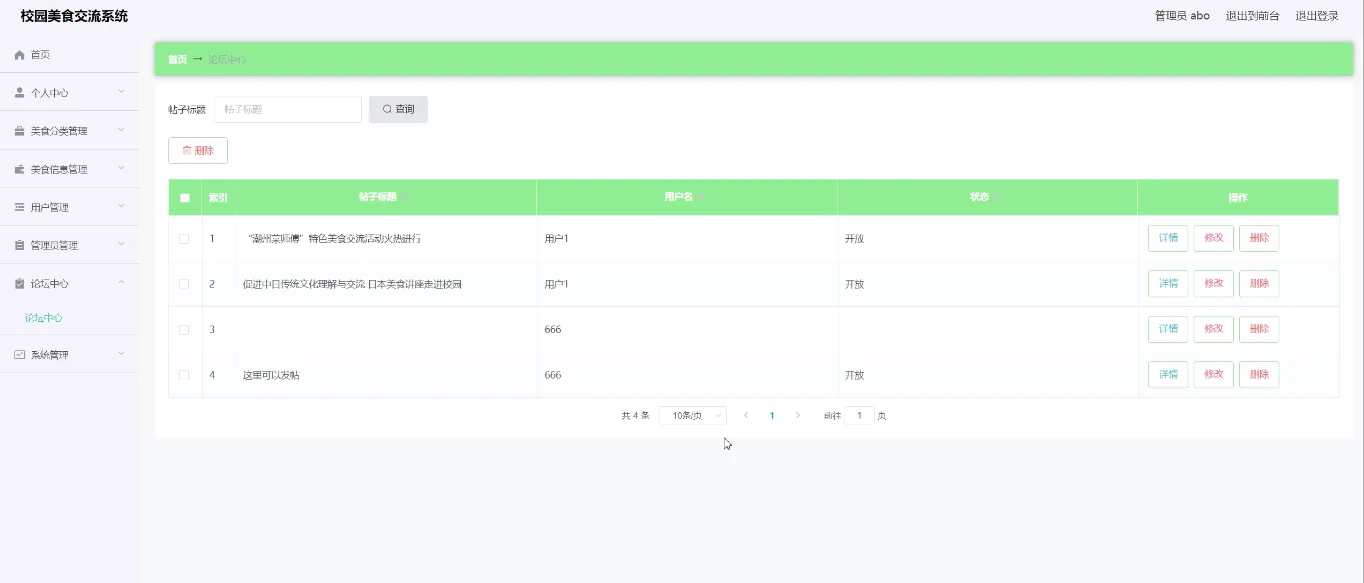Check the box for row 2

point(184,284)
